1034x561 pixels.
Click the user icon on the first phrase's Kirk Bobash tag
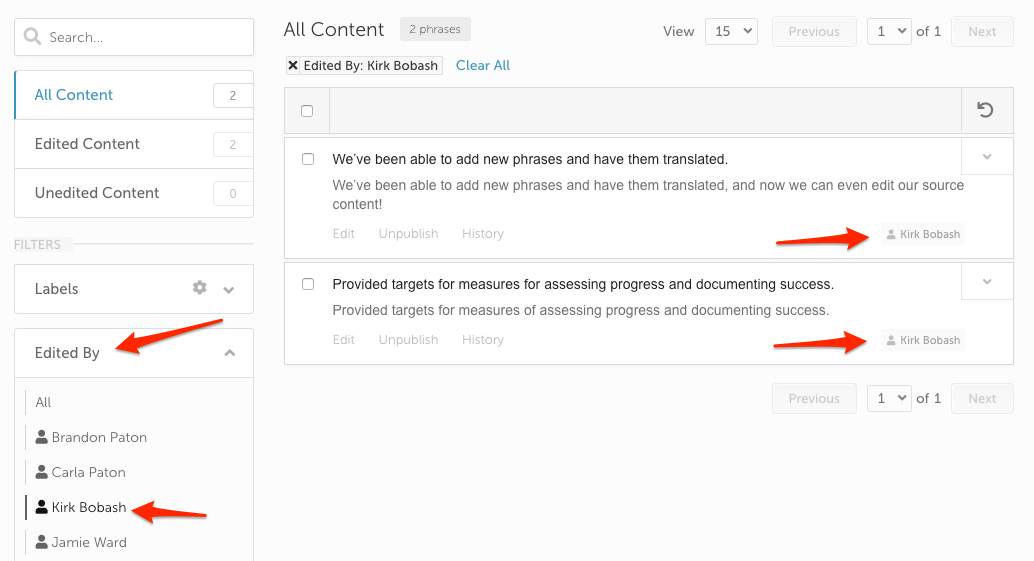point(891,234)
